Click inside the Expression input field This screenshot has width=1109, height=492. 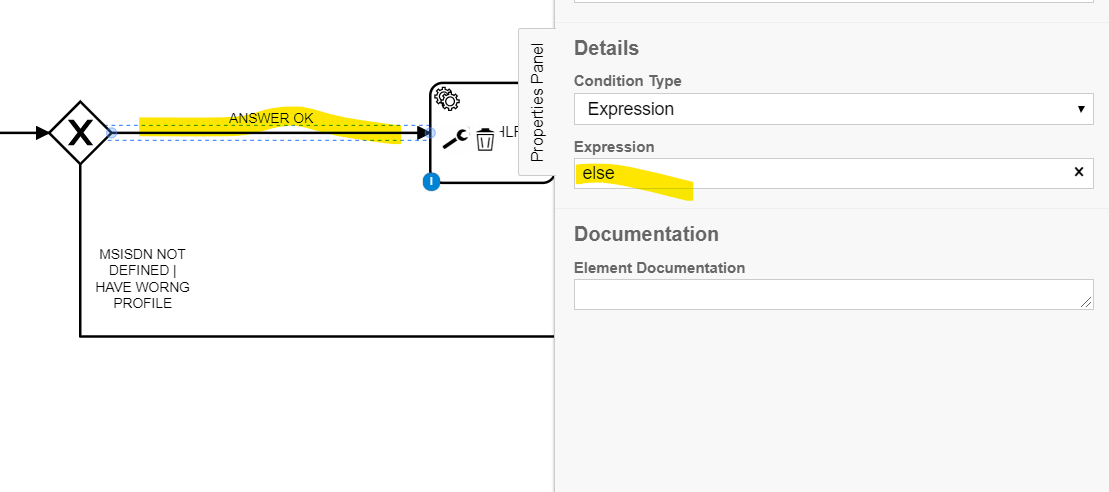820,173
